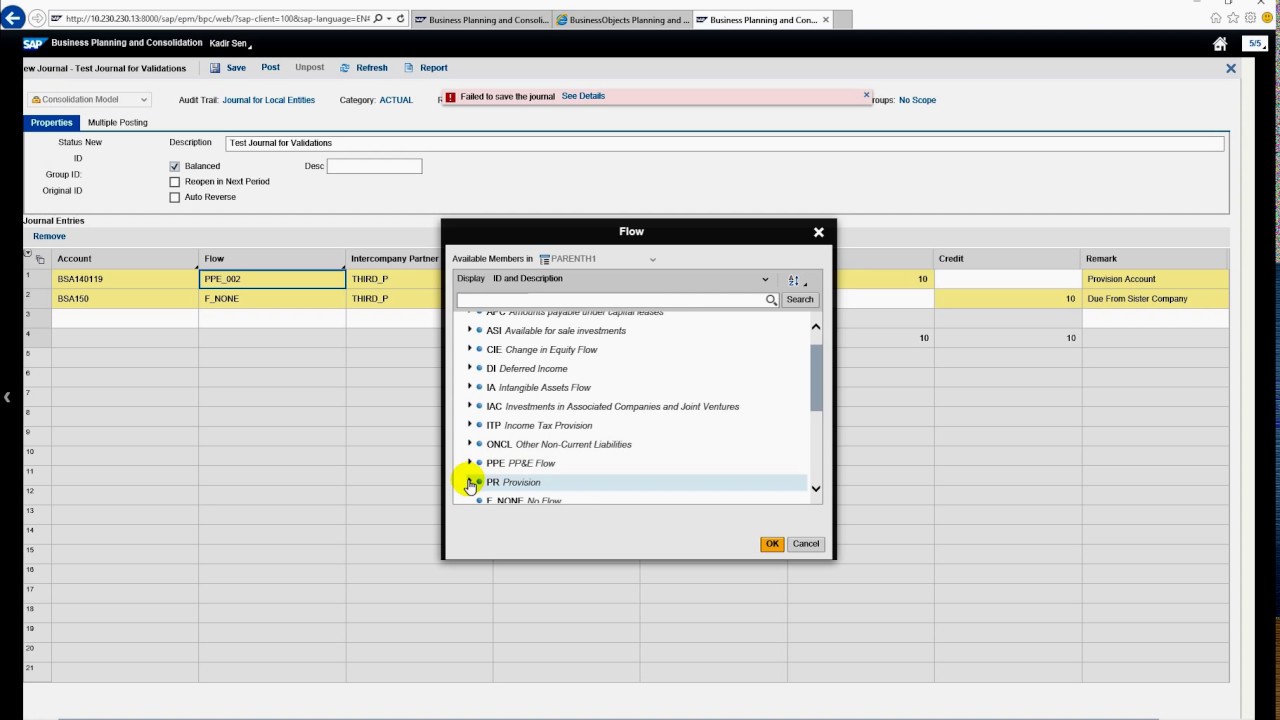Expand the IA Intangible Assets node
Image resolution: width=1280 pixels, height=720 pixels.
tap(469, 387)
